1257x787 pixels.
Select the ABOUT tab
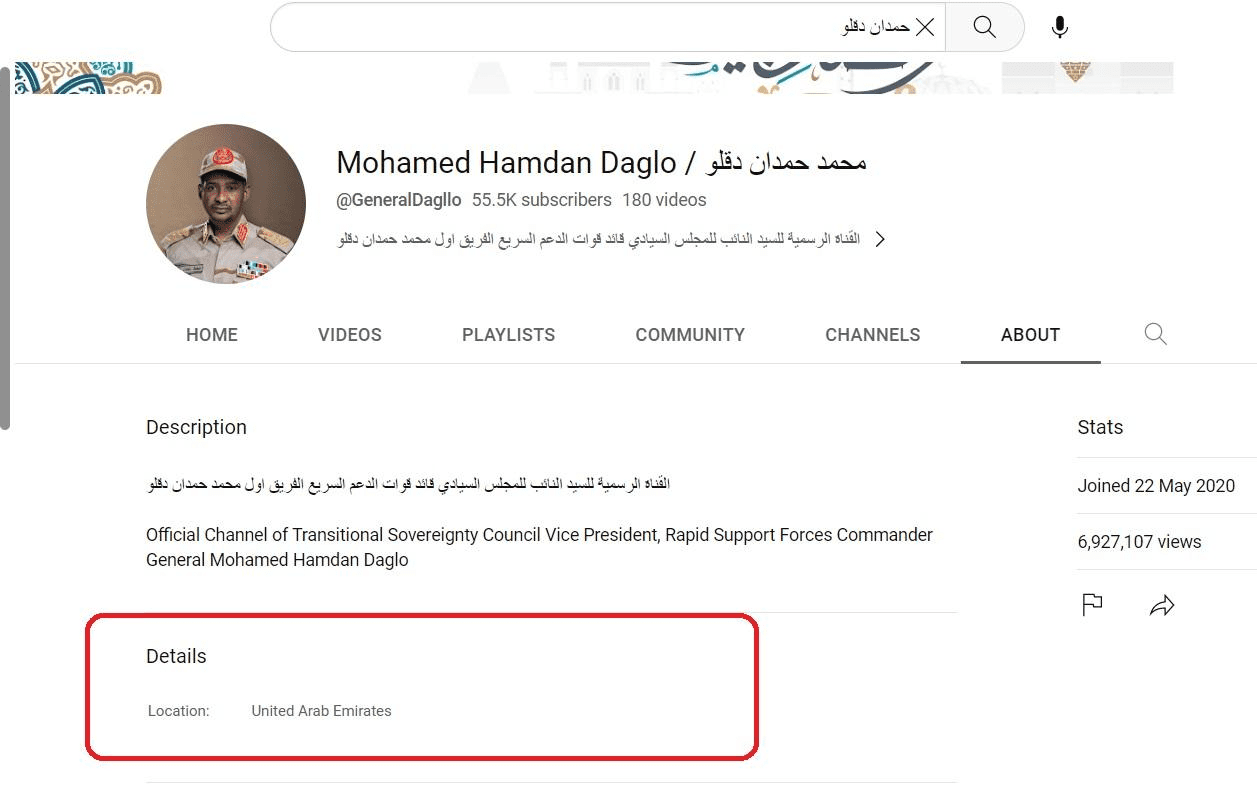(1030, 335)
